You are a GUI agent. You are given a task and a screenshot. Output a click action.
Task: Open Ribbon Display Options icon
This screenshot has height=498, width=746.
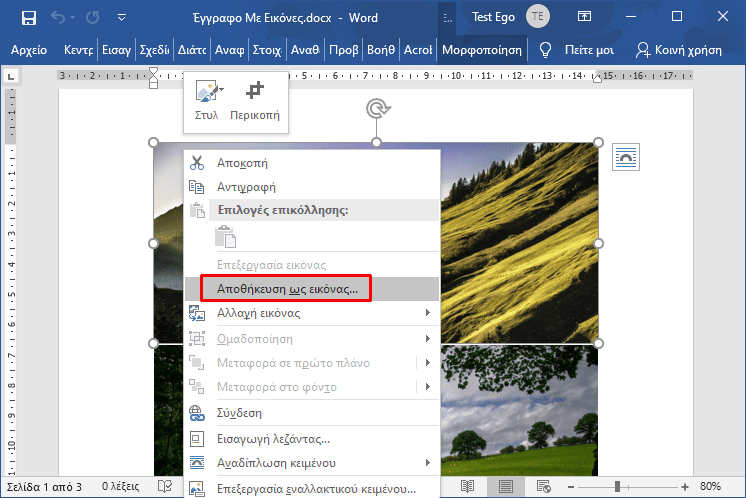[x=584, y=17]
